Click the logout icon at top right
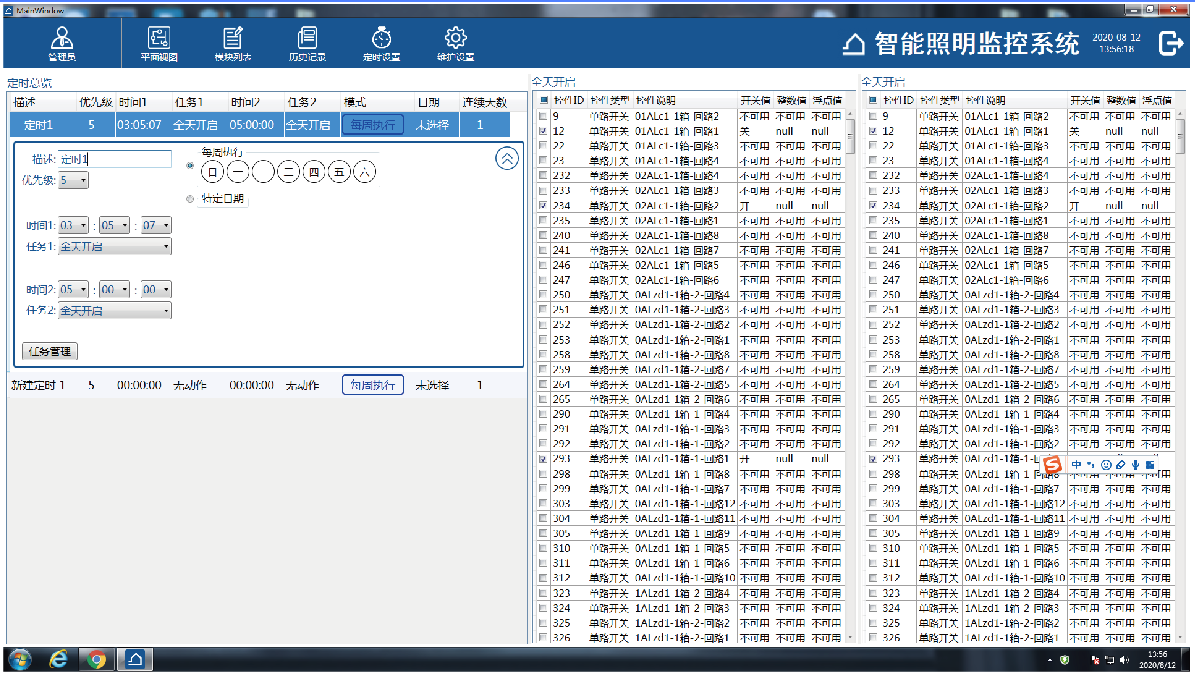Viewport: 1195px width, 675px height. [x=1170, y=43]
